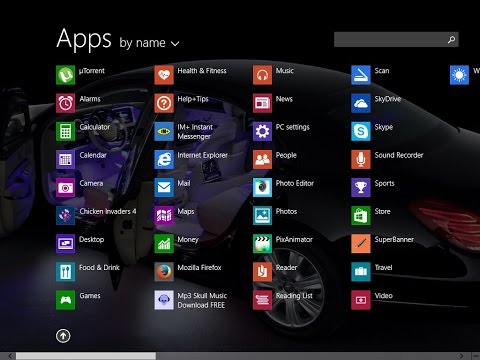This screenshot has height=360, width=480.
Task: Click the scrollbar right arrow
Action: [x=461, y=356]
